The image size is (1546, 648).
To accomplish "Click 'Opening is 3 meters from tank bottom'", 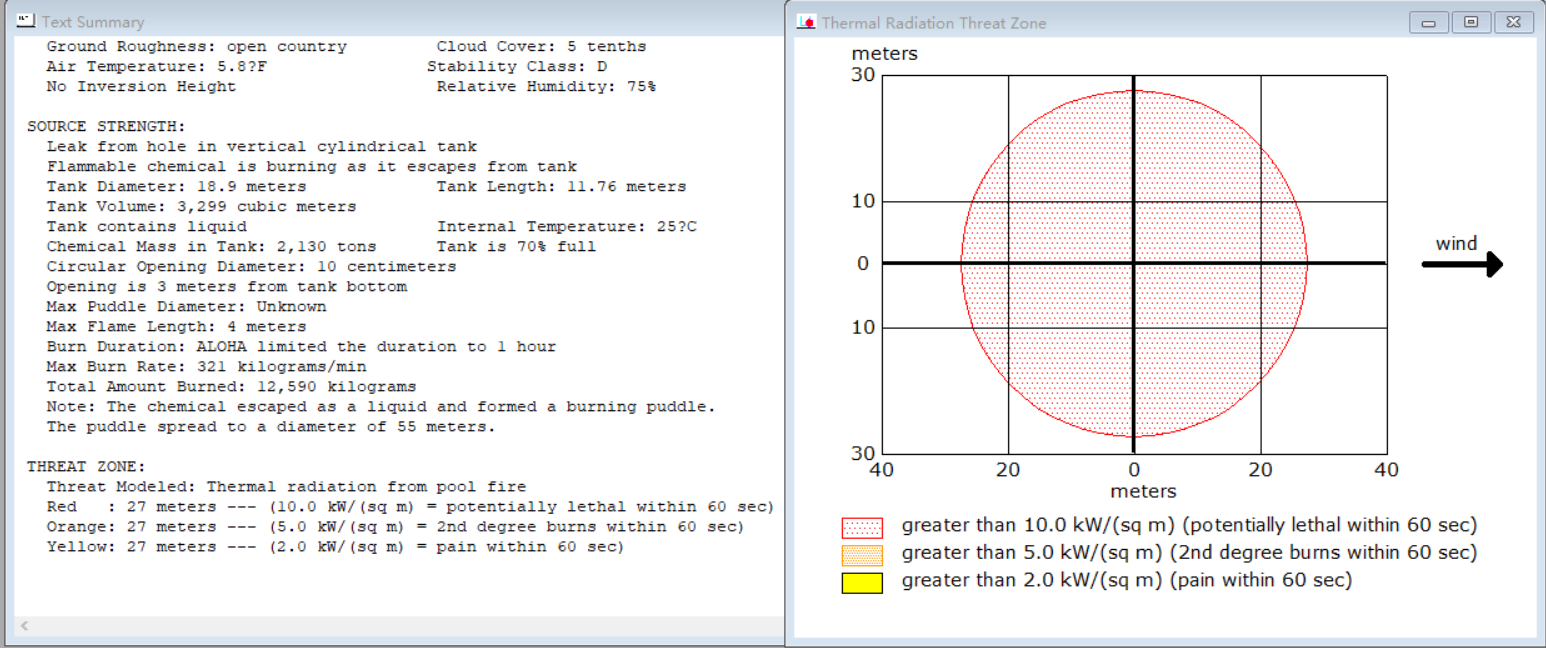I will (226, 287).
